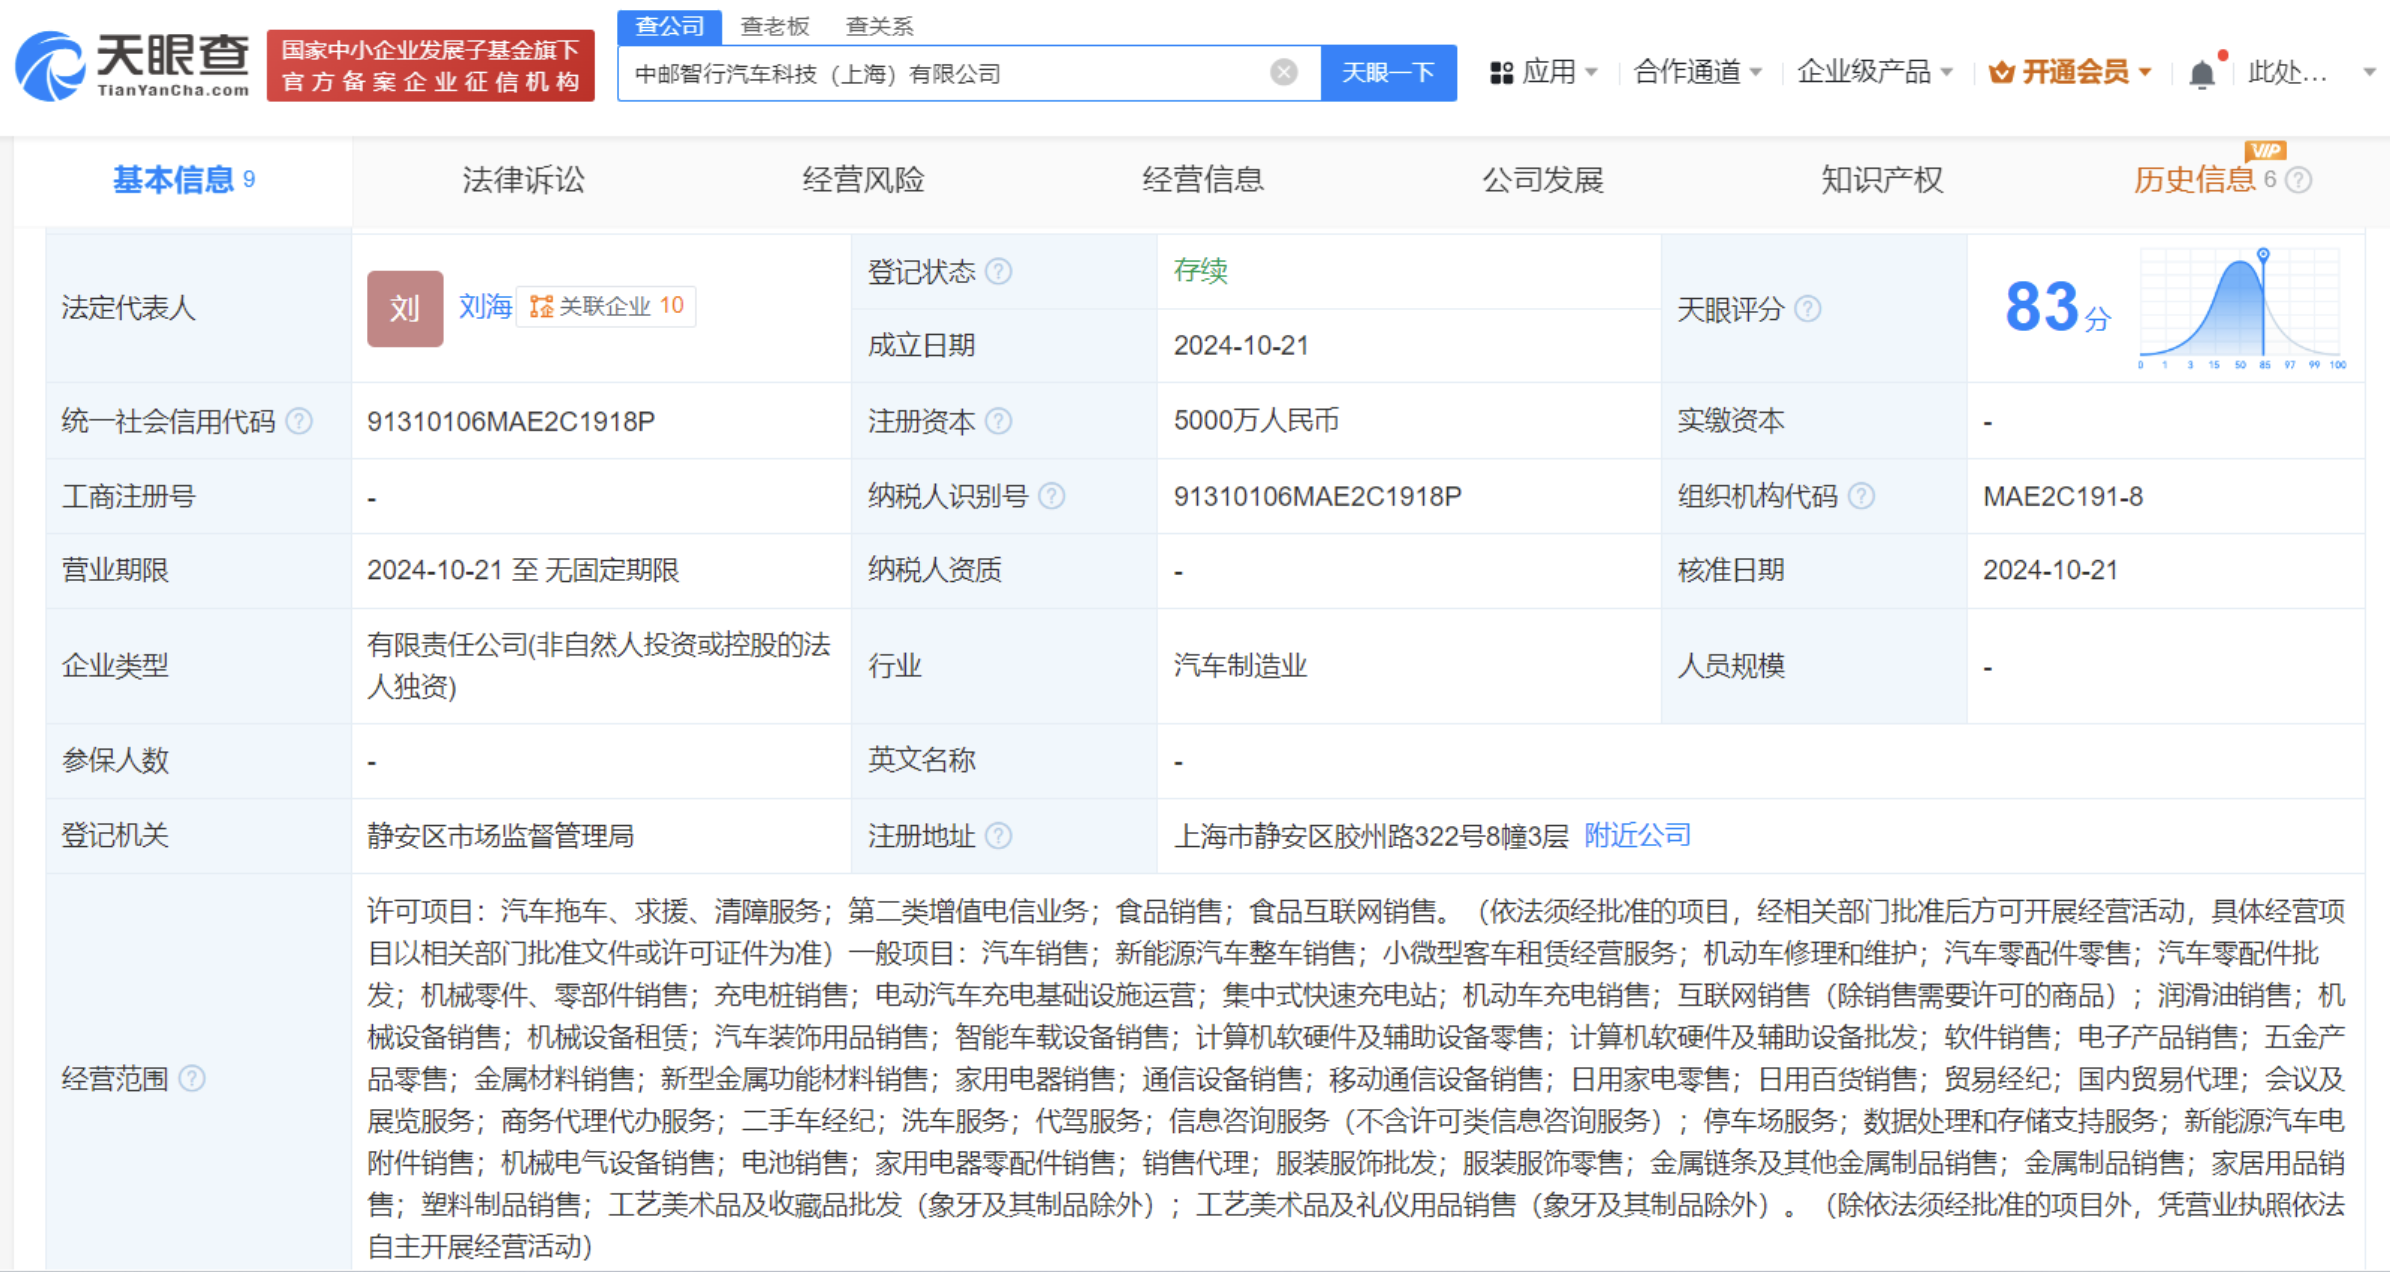
Task: Click help icon beside 注册资本
Action: tap(998, 421)
